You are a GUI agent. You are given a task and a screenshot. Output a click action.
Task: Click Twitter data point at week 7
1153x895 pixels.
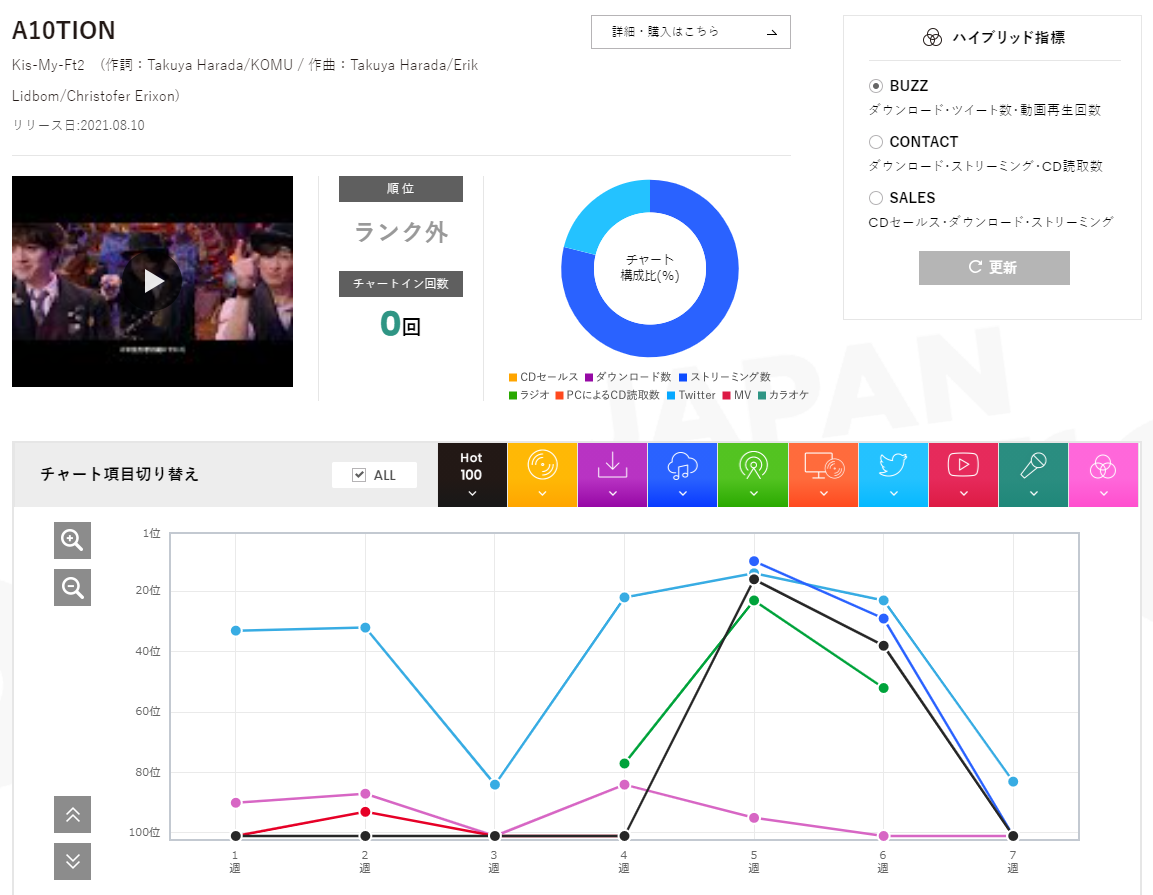1013,781
